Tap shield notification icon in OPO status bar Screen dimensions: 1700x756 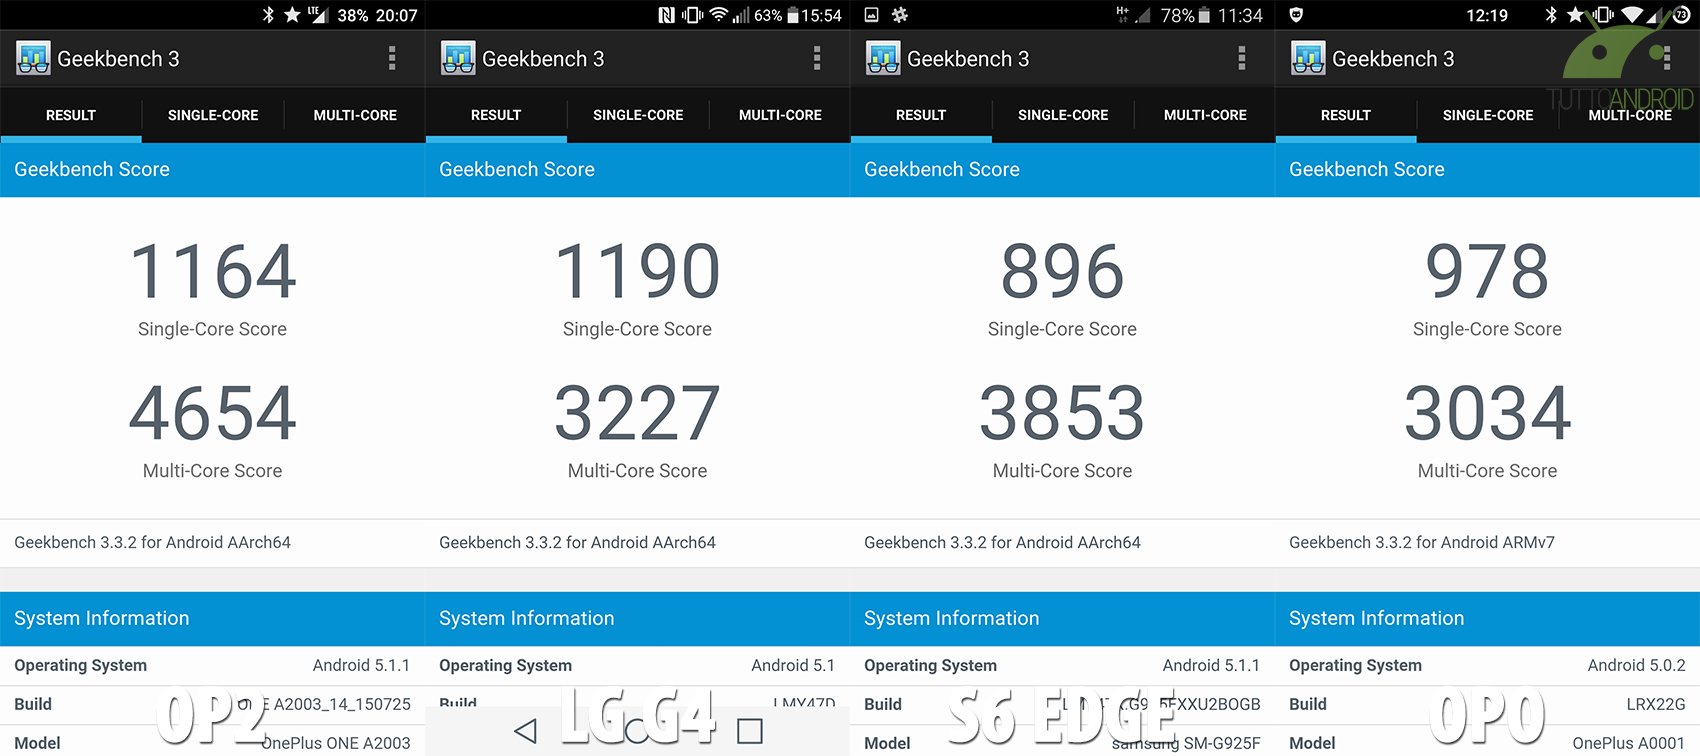[x=1296, y=15]
